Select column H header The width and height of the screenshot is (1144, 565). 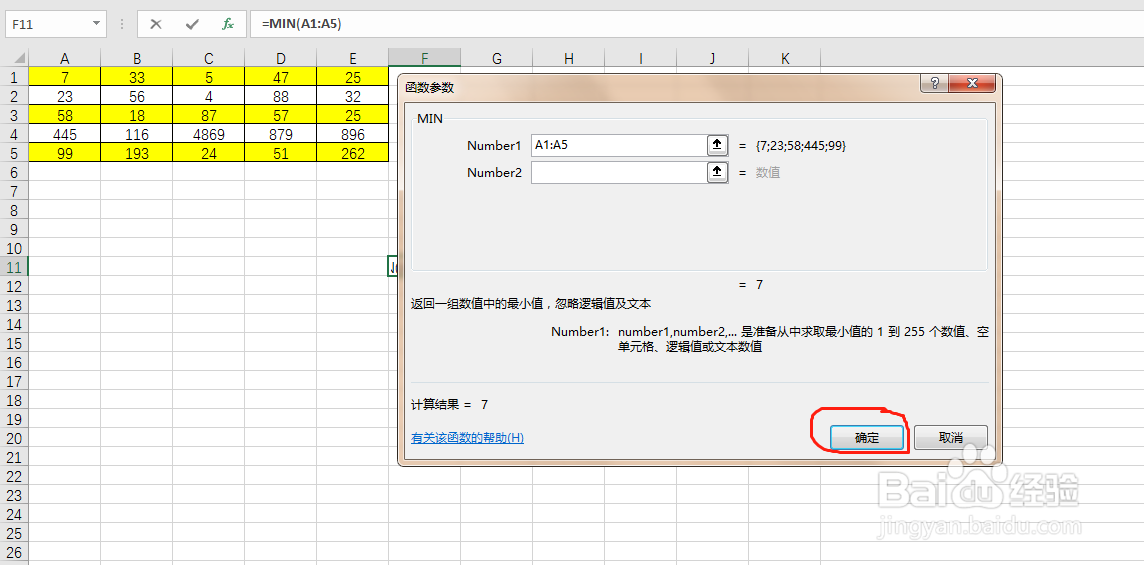[x=568, y=58]
